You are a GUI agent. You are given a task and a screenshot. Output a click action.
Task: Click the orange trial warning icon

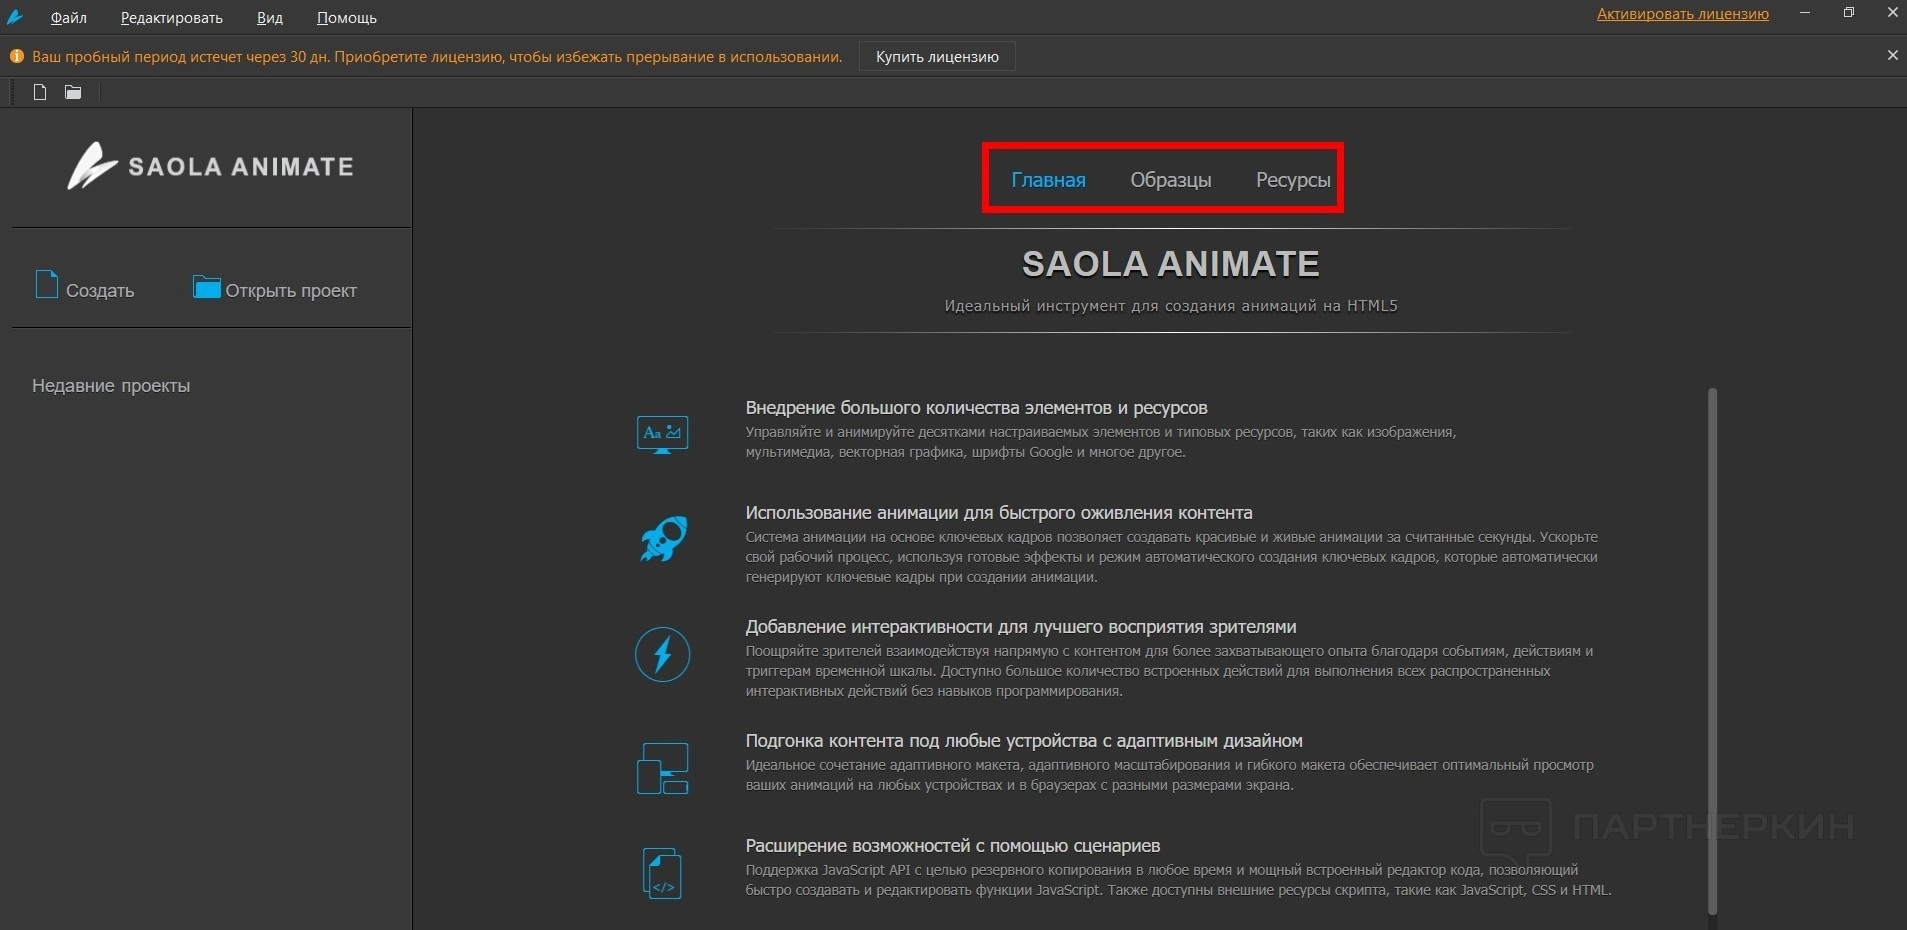click(17, 57)
